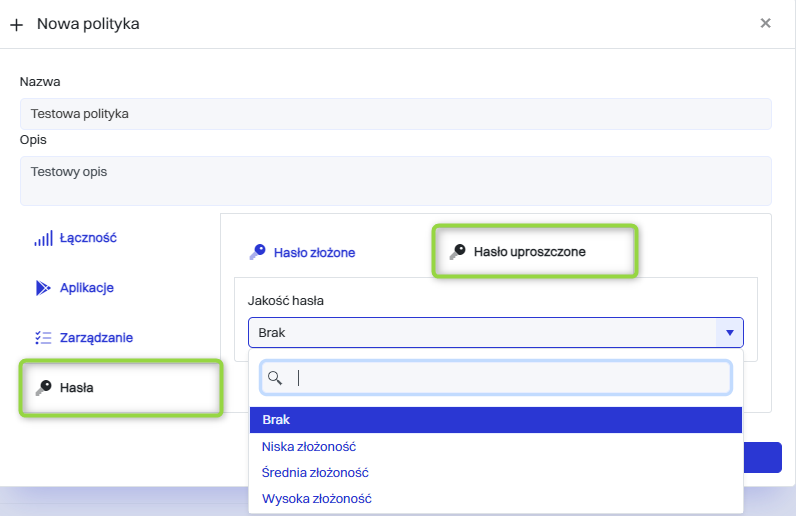The height and width of the screenshot is (516, 796).
Task: Close the Nowa polityka dialog
Action: pos(765,23)
